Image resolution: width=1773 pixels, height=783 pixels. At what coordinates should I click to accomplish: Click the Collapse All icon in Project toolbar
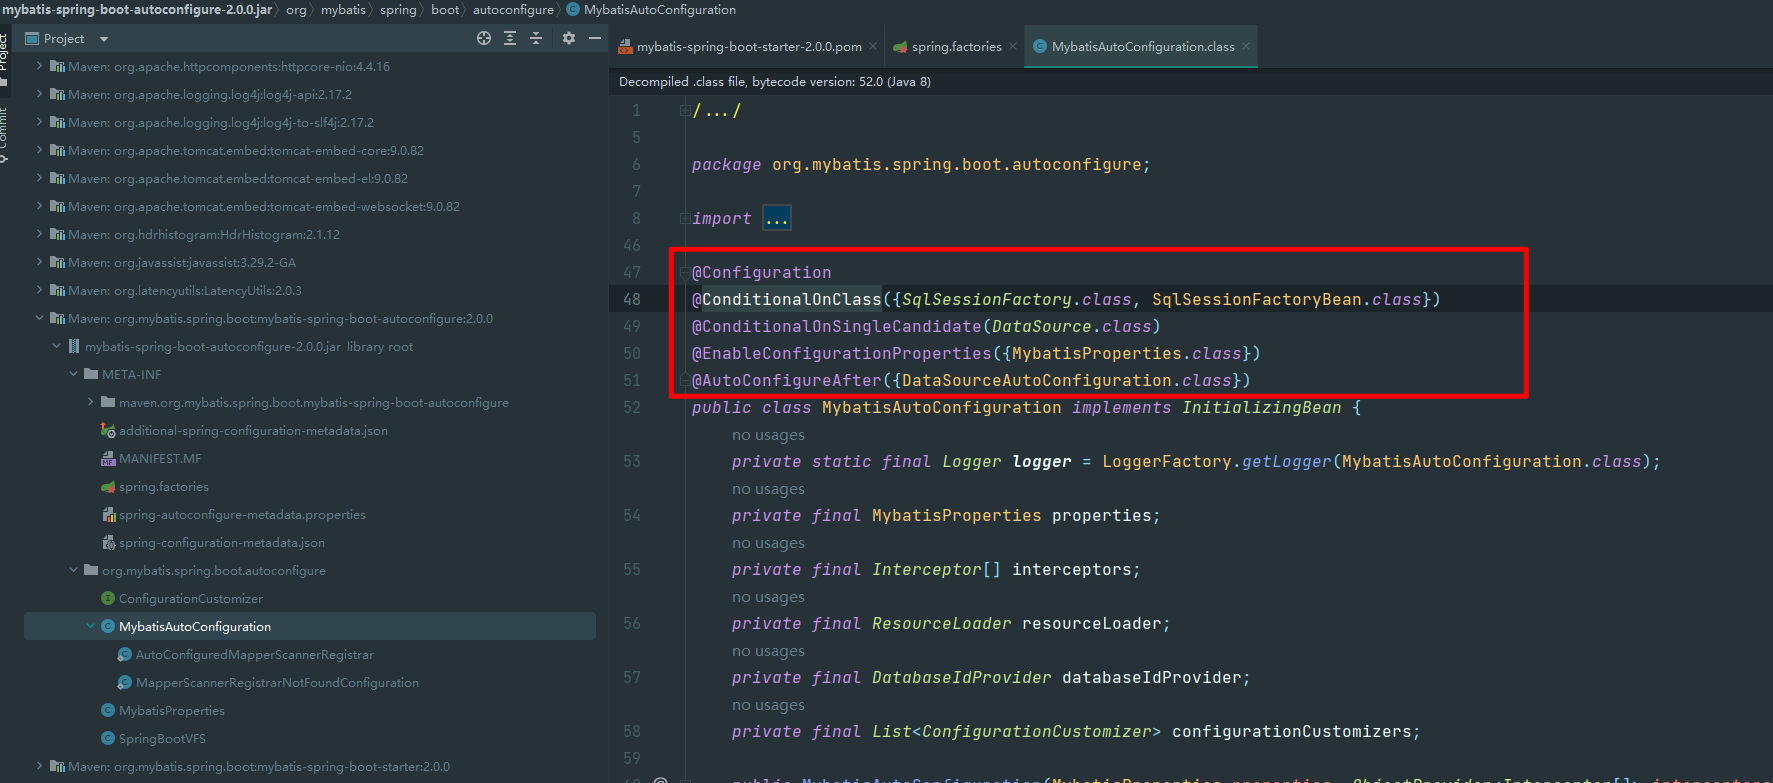[536, 38]
